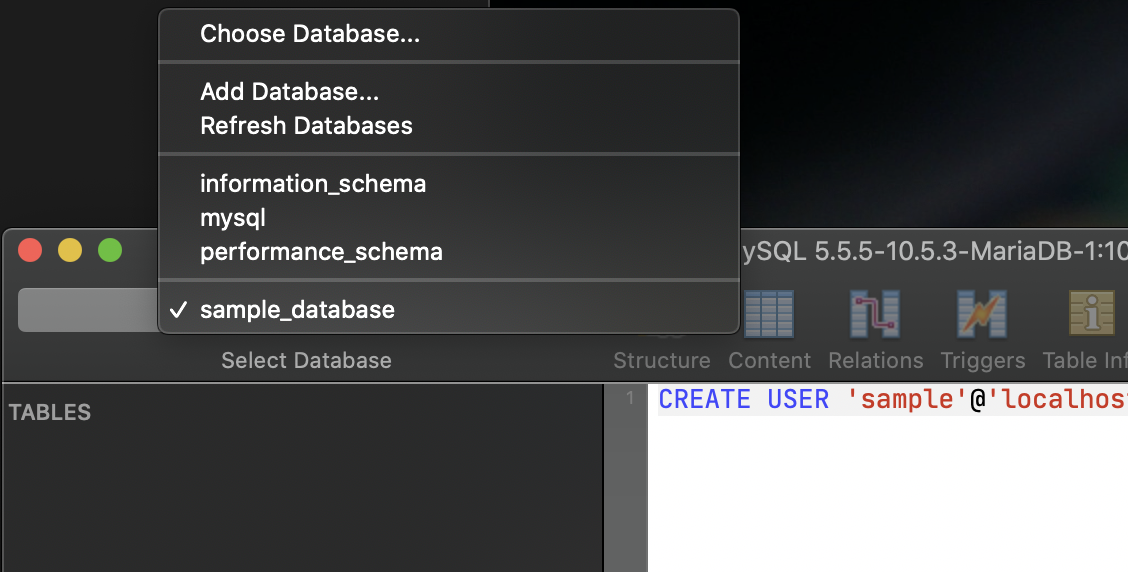Select Refresh Databases from the menu
The image size is (1128, 572).
[x=306, y=126]
